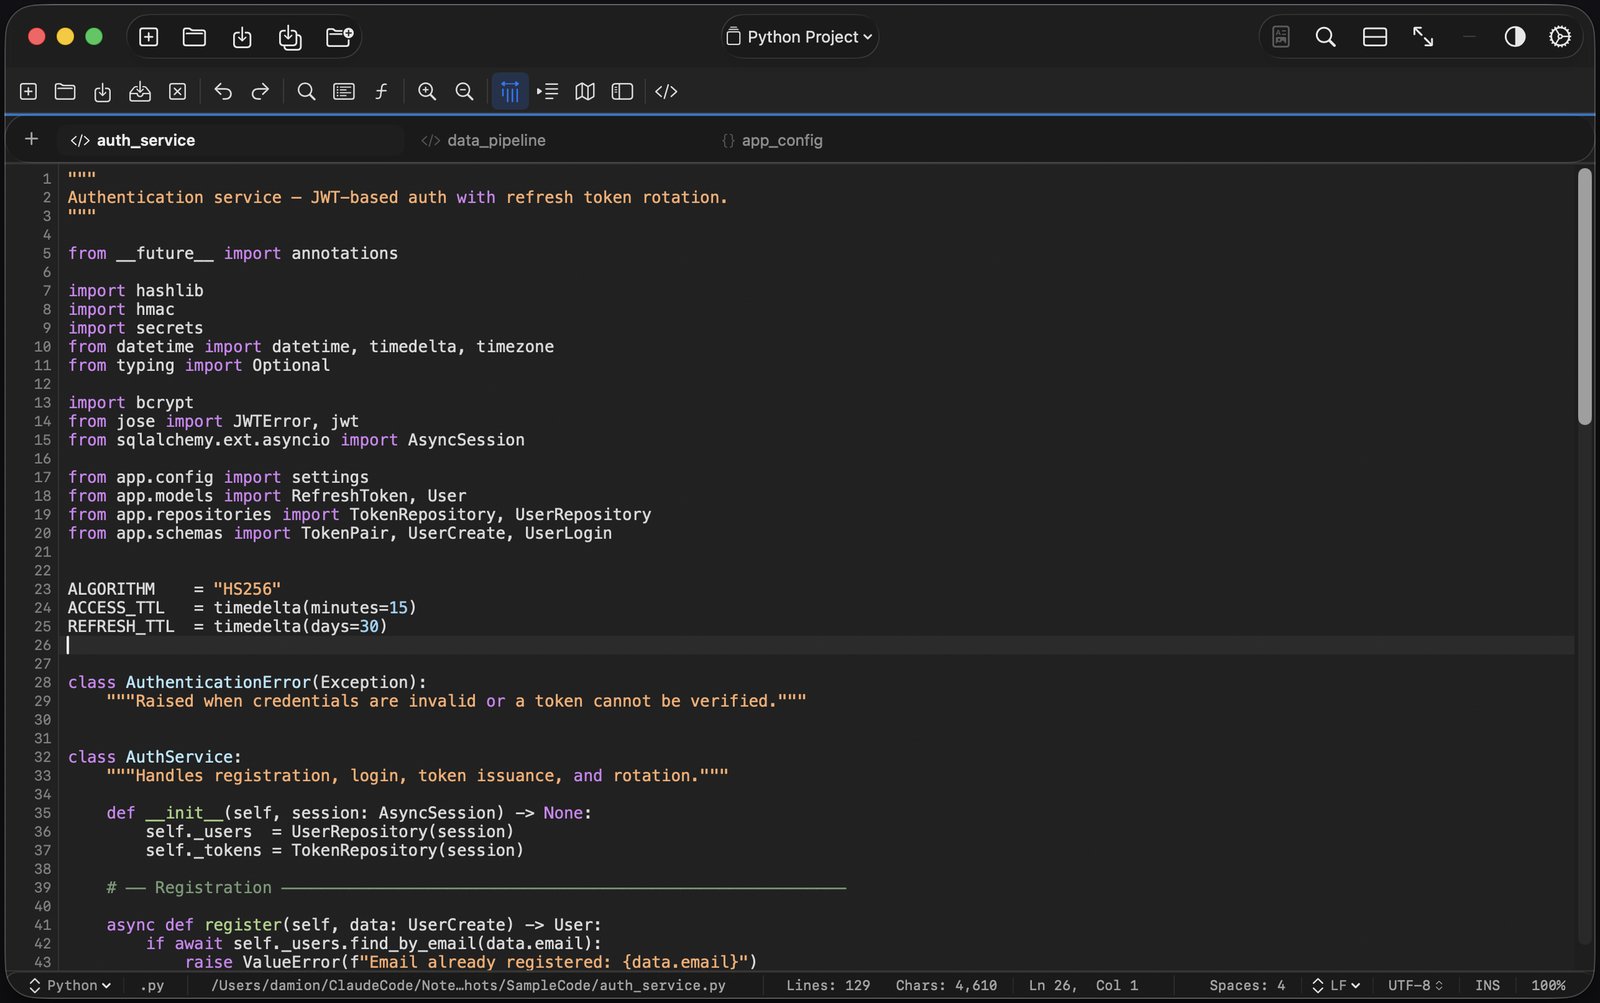Place cursor on empty line 26

[820, 645]
